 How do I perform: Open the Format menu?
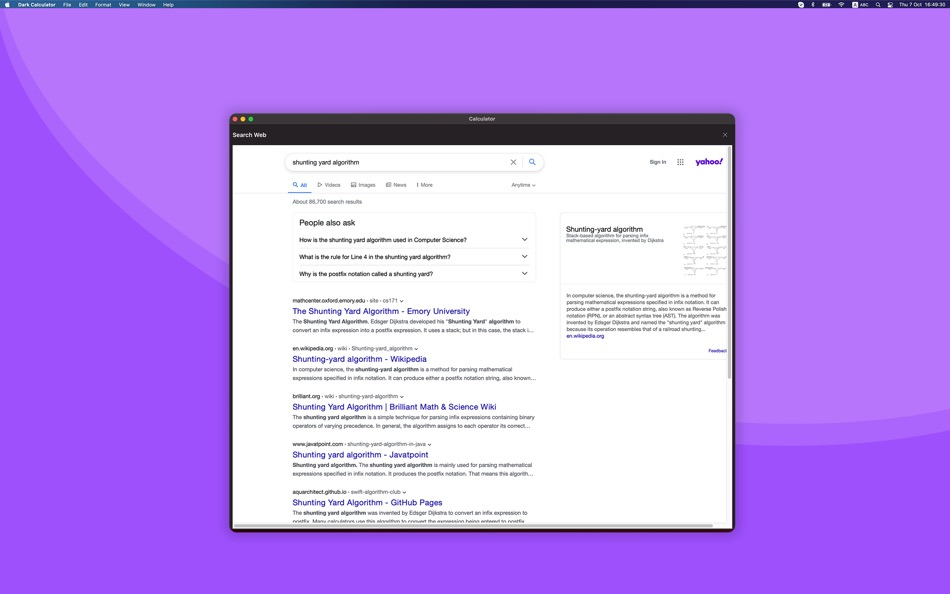click(103, 4)
